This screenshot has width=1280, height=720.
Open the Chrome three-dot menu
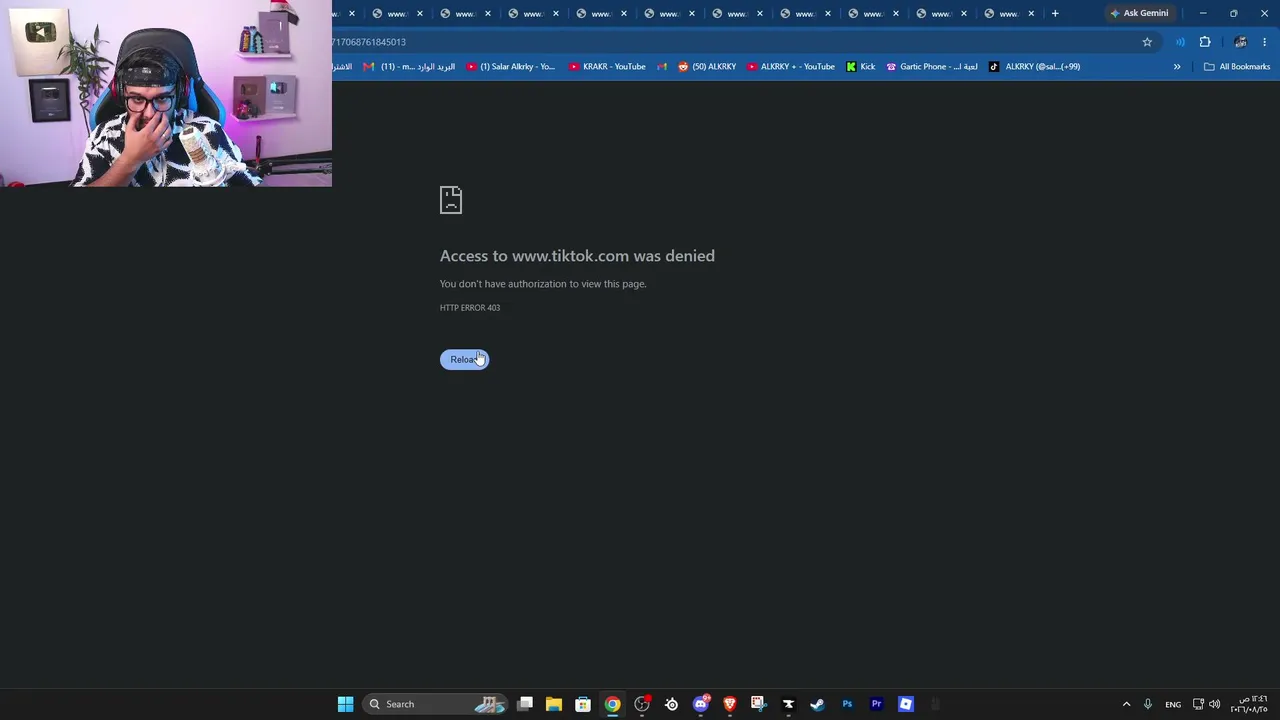point(1265,42)
